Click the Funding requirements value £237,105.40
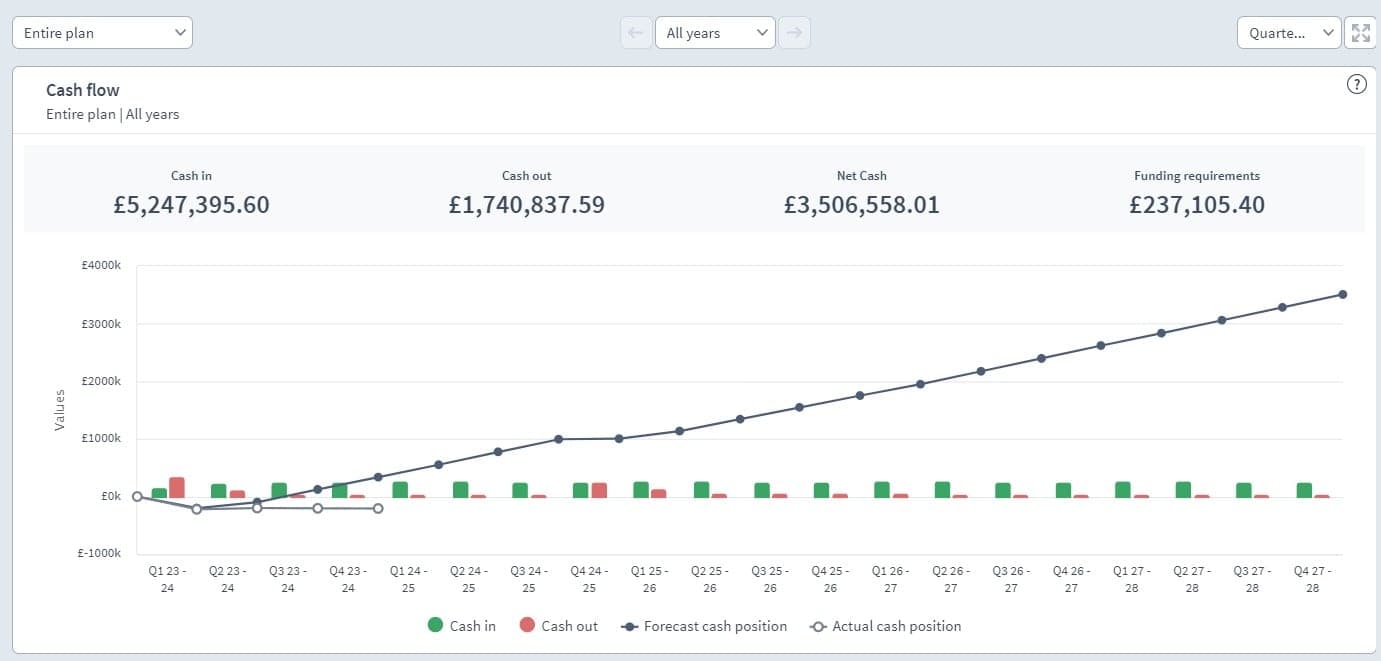 point(1197,205)
